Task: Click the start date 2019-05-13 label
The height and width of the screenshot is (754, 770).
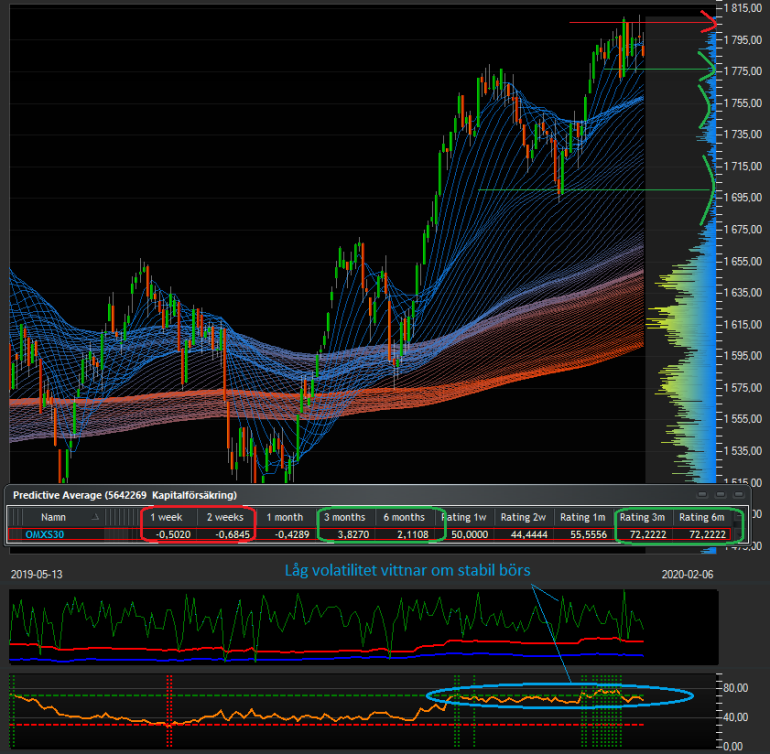Action: [36, 574]
